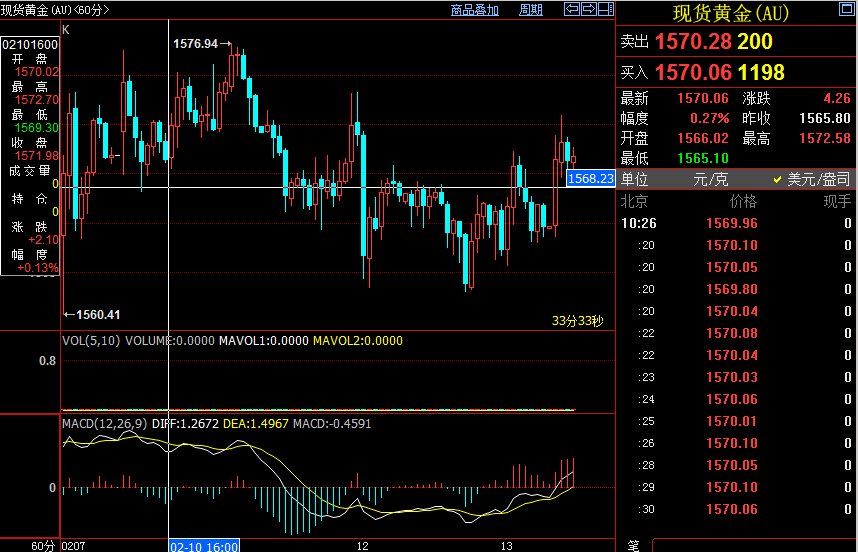The height and width of the screenshot is (552, 858).
Task: Click the 02-10 16:00 time axis marker
Action: pos(204,546)
